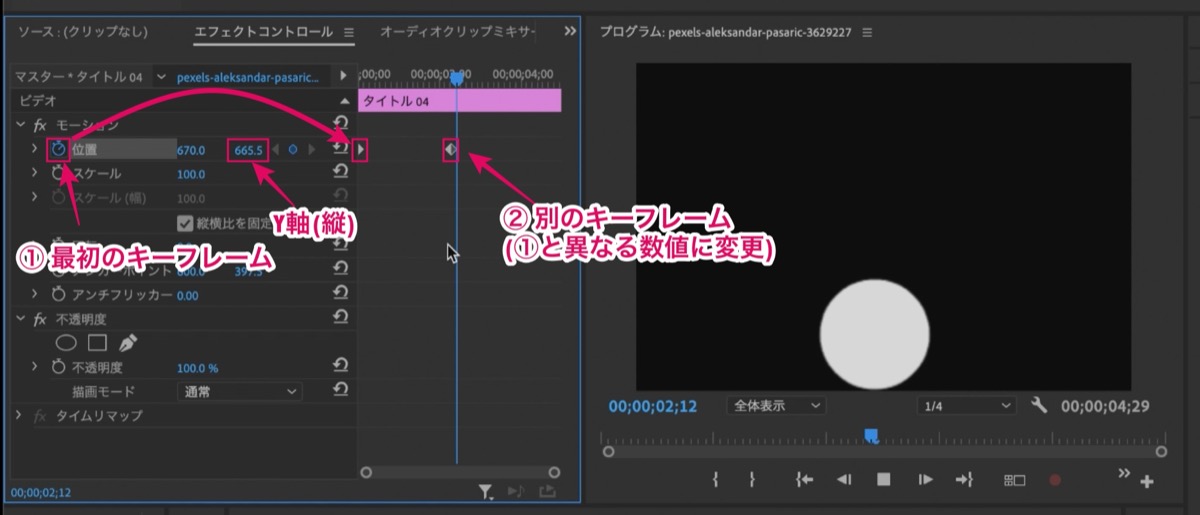This screenshot has height=515, width=1200.
Task: Open the button editor plus icon
Action: pyautogui.click(x=1147, y=482)
